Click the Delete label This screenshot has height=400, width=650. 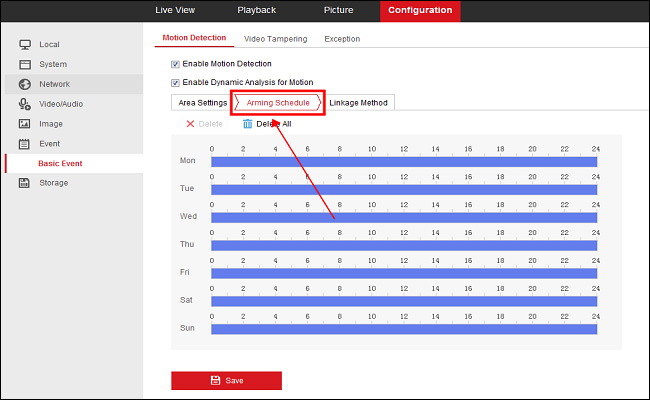(211, 124)
